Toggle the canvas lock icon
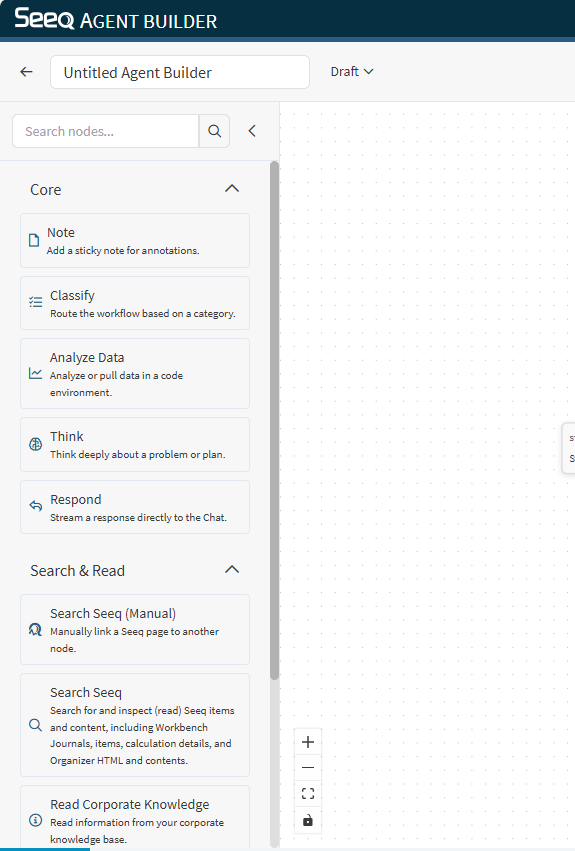The height and width of the screenshot is (851, 575). pos(308,820)
